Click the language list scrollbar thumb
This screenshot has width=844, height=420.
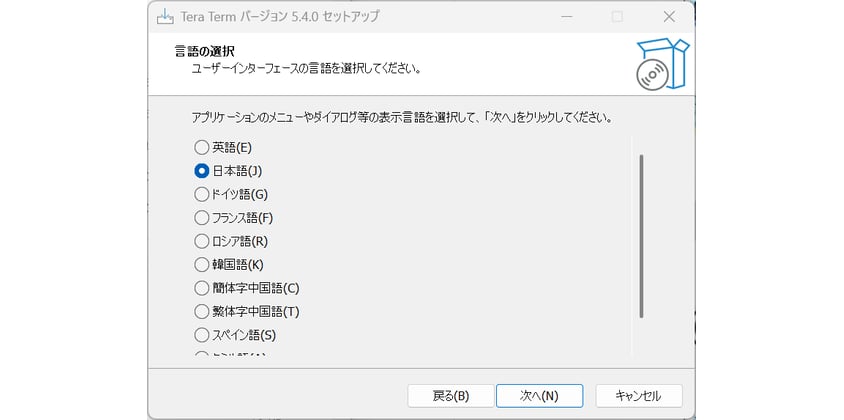[x=640, y=236]
